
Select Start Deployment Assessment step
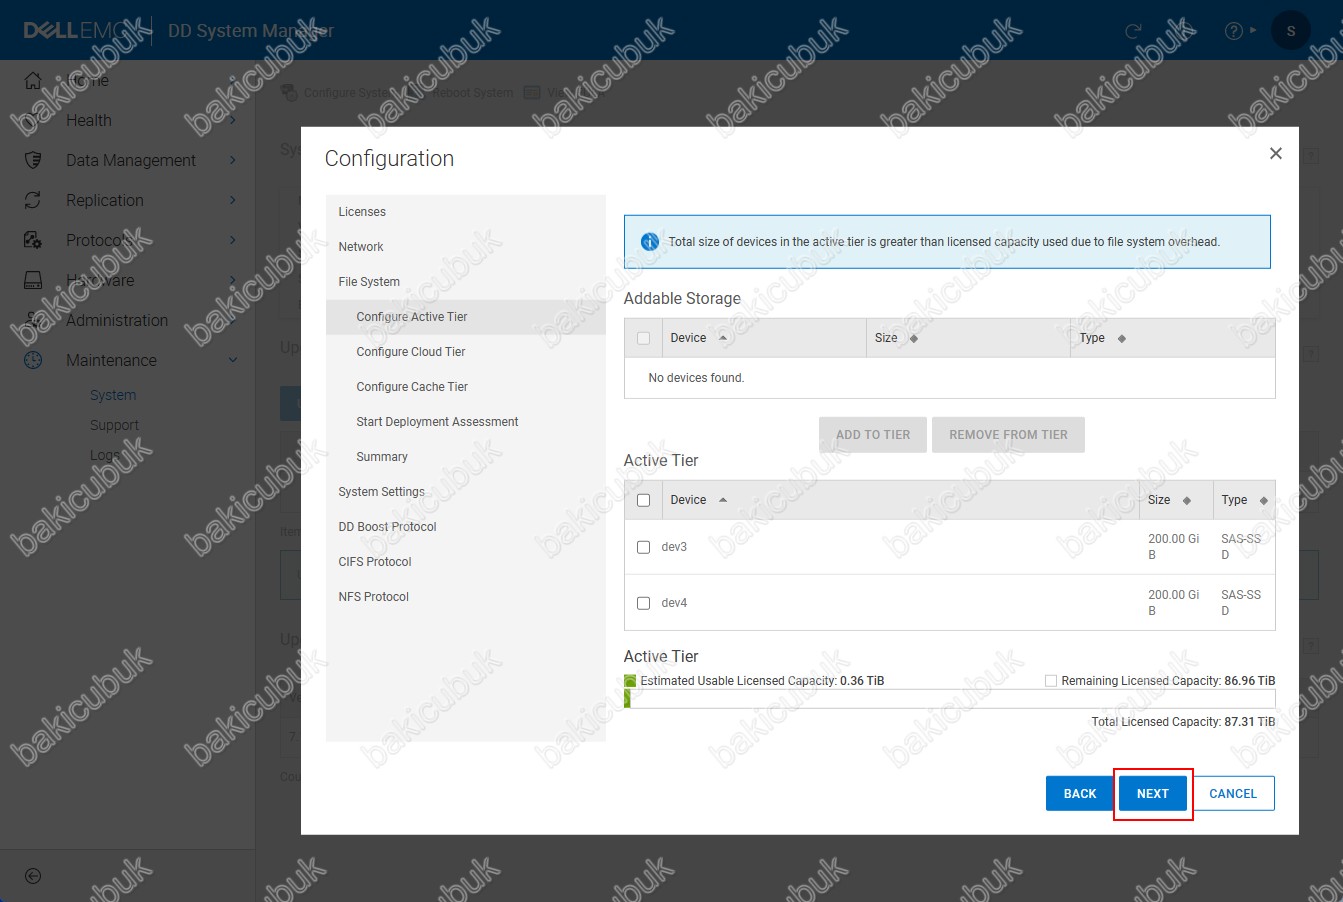[x=466, y=422]
